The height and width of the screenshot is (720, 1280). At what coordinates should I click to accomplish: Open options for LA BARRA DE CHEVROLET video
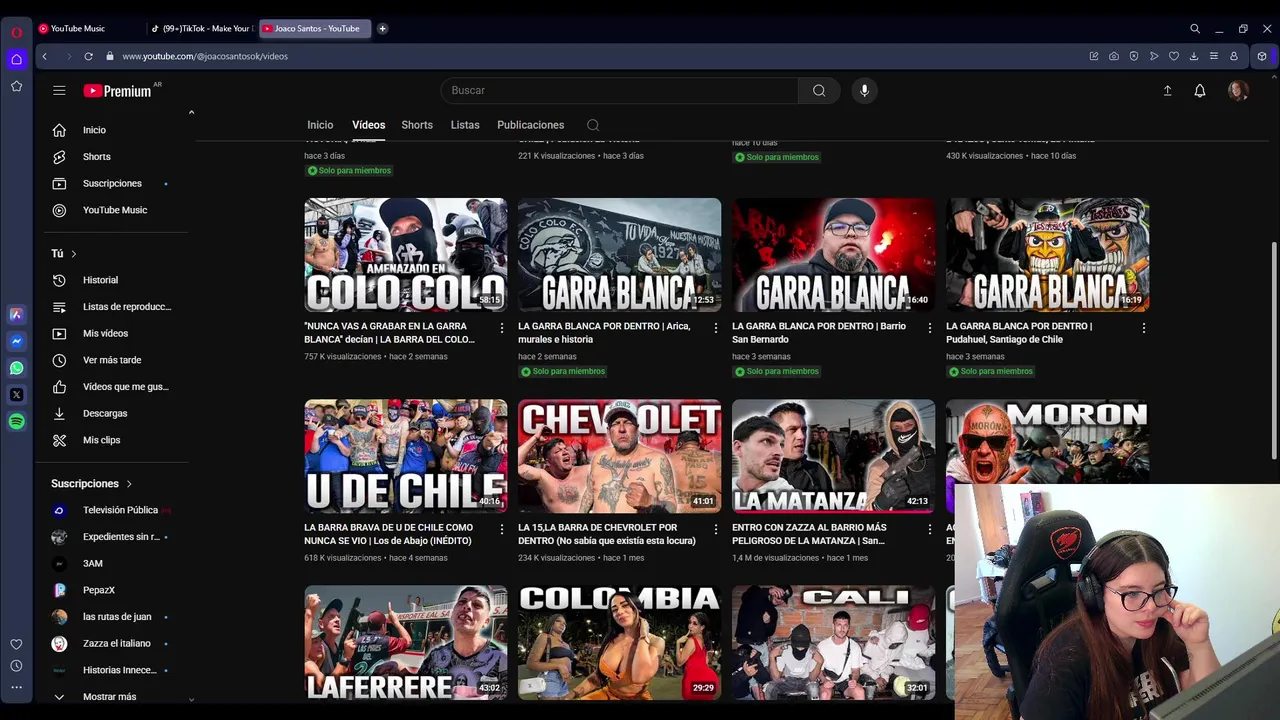coord(716,529)
